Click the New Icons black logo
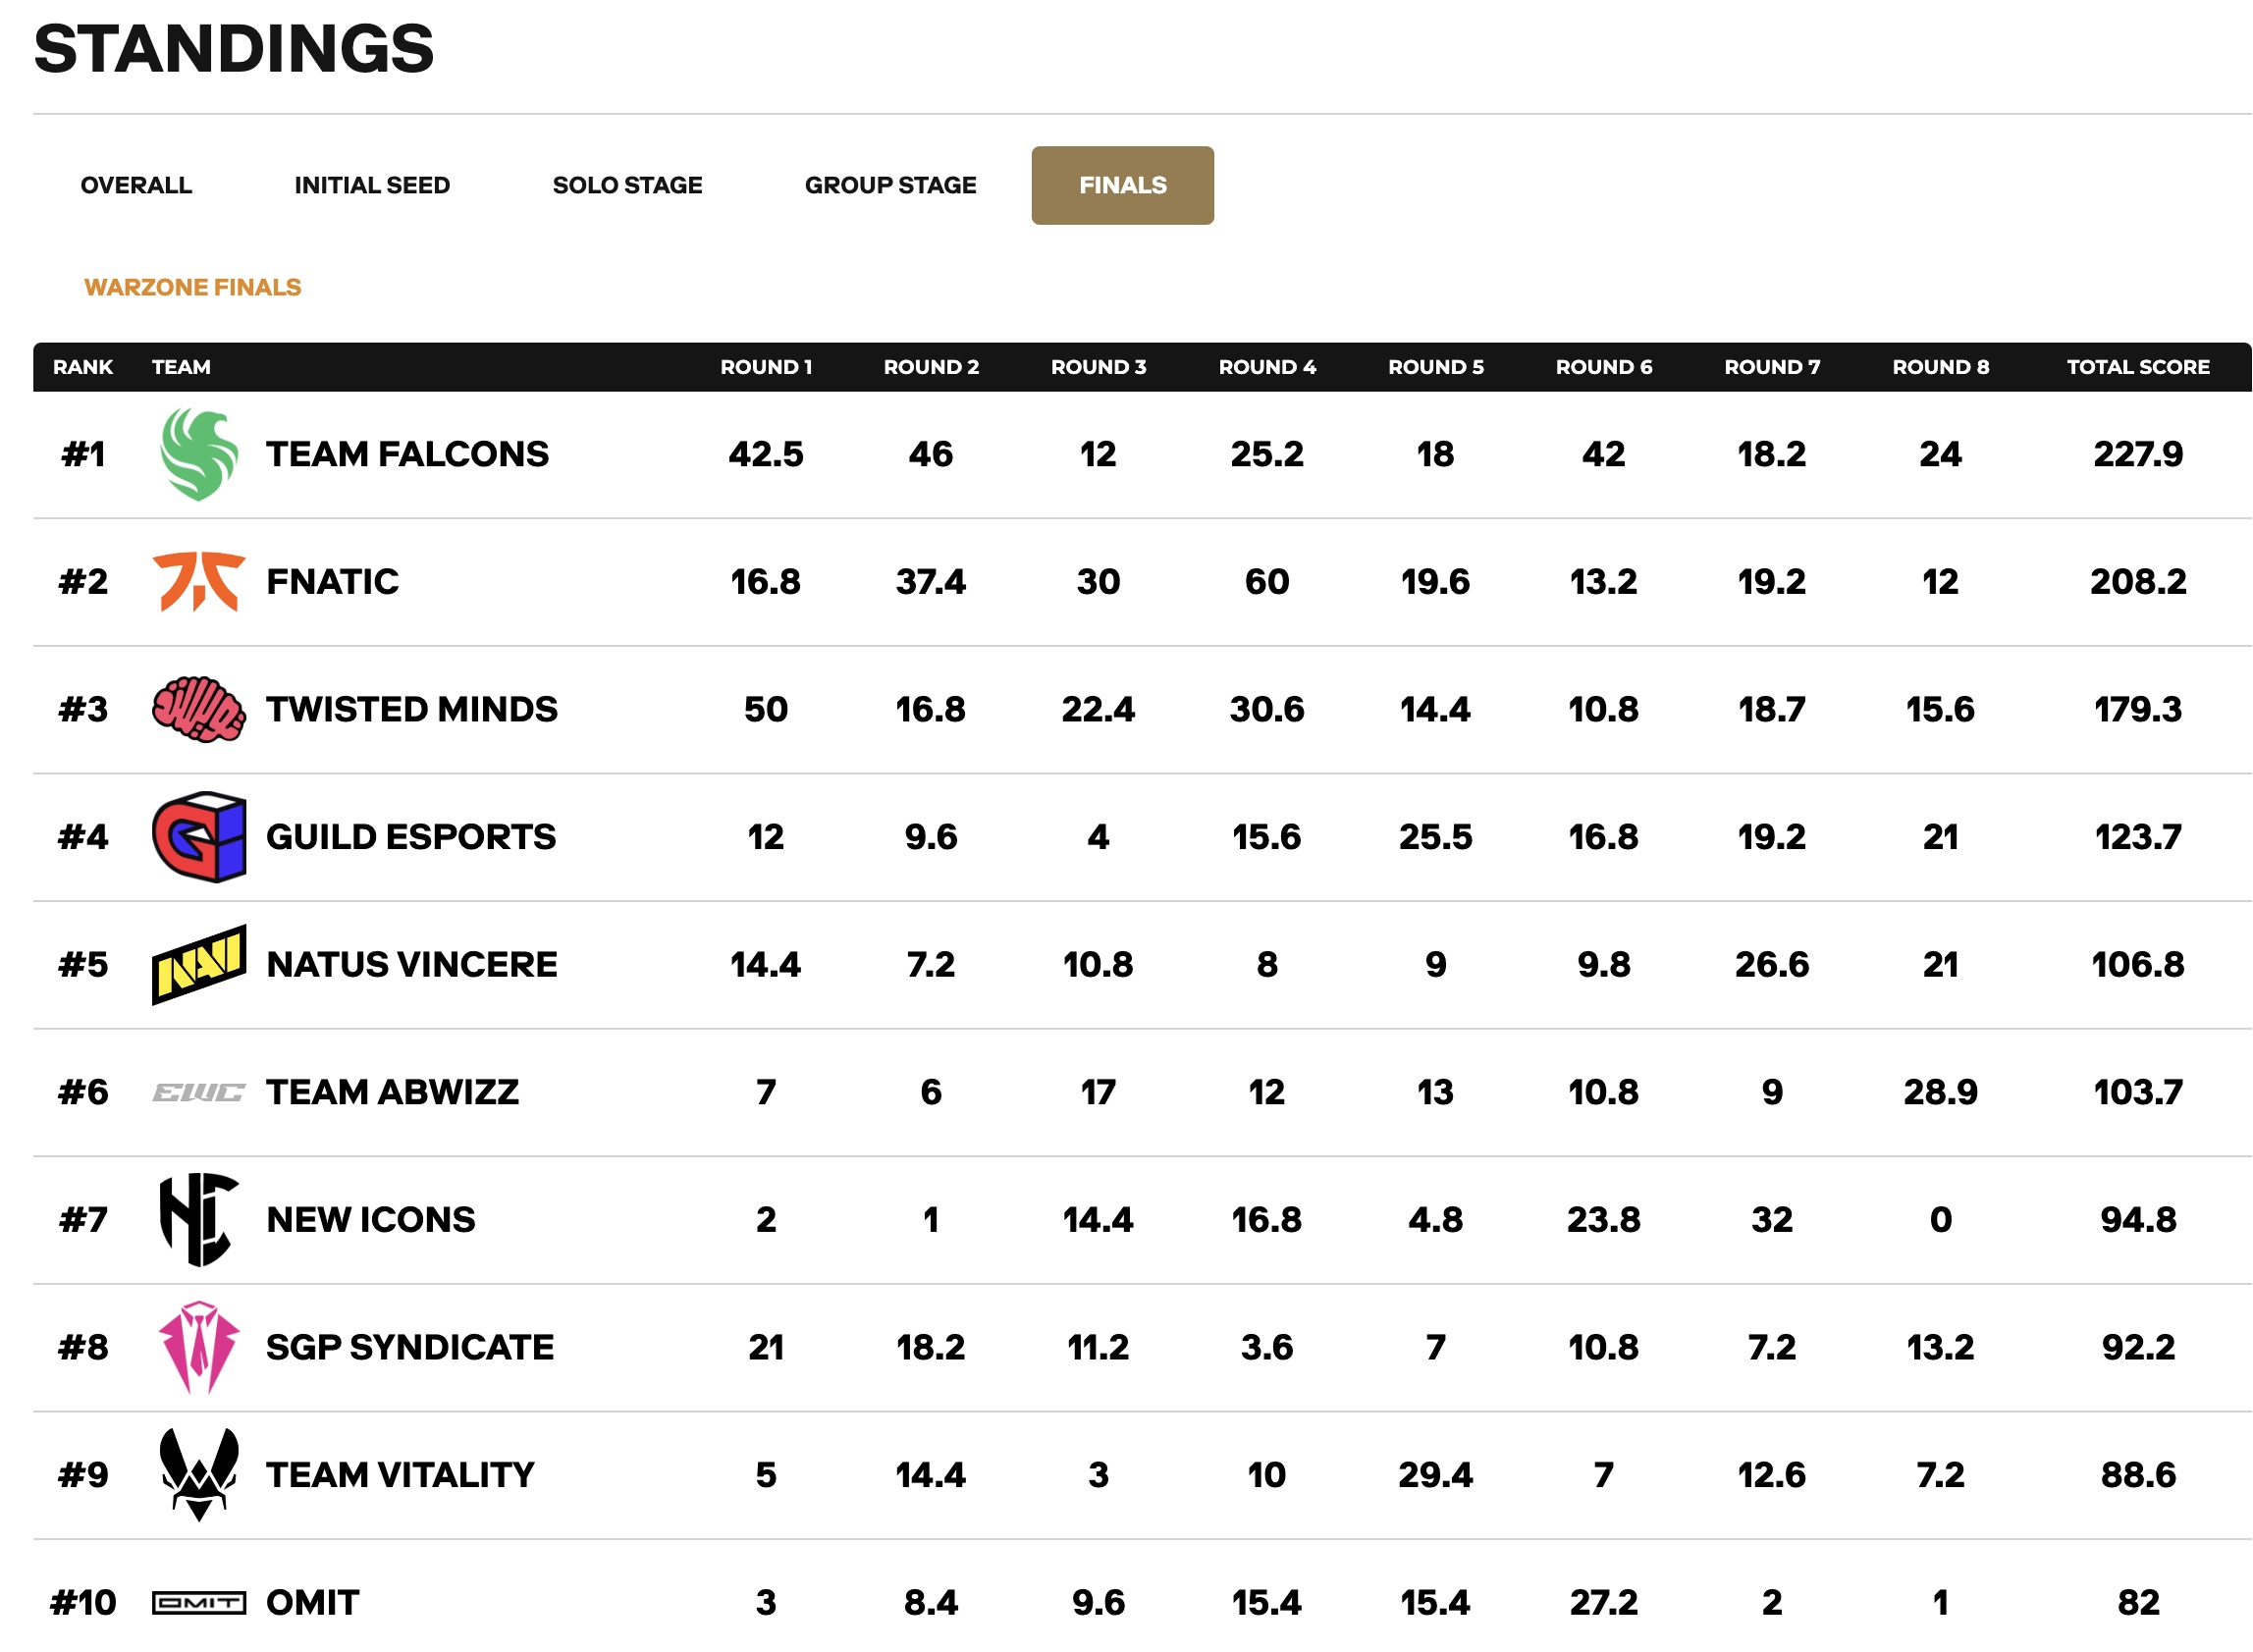This screenshot has height=1652, width=2253. (x=199, y=1220)
